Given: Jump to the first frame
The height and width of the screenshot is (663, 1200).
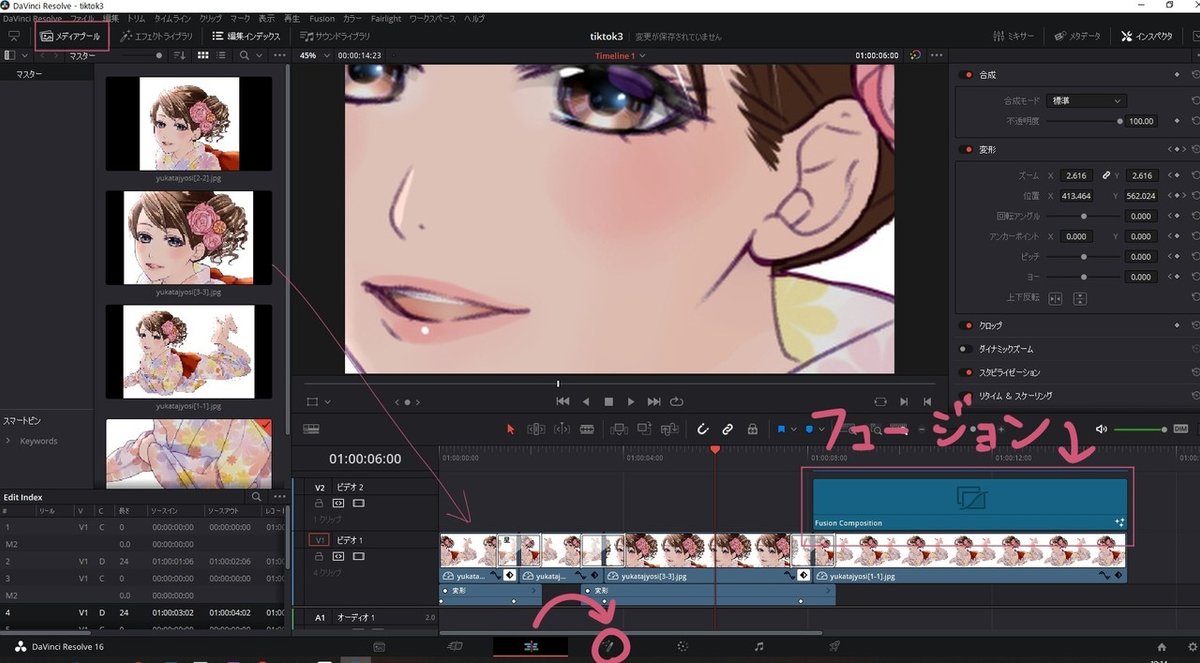Looking at the screenshot, I should [x=563, y=401].
